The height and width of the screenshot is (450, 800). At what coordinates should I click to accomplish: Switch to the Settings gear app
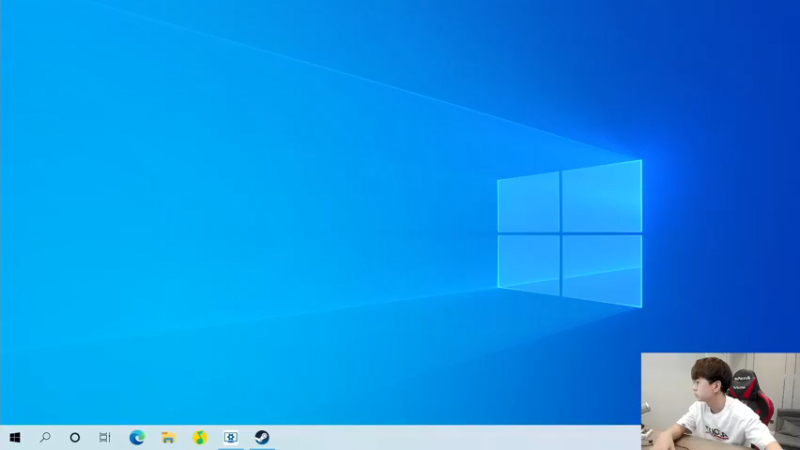[x=231, y=437]
